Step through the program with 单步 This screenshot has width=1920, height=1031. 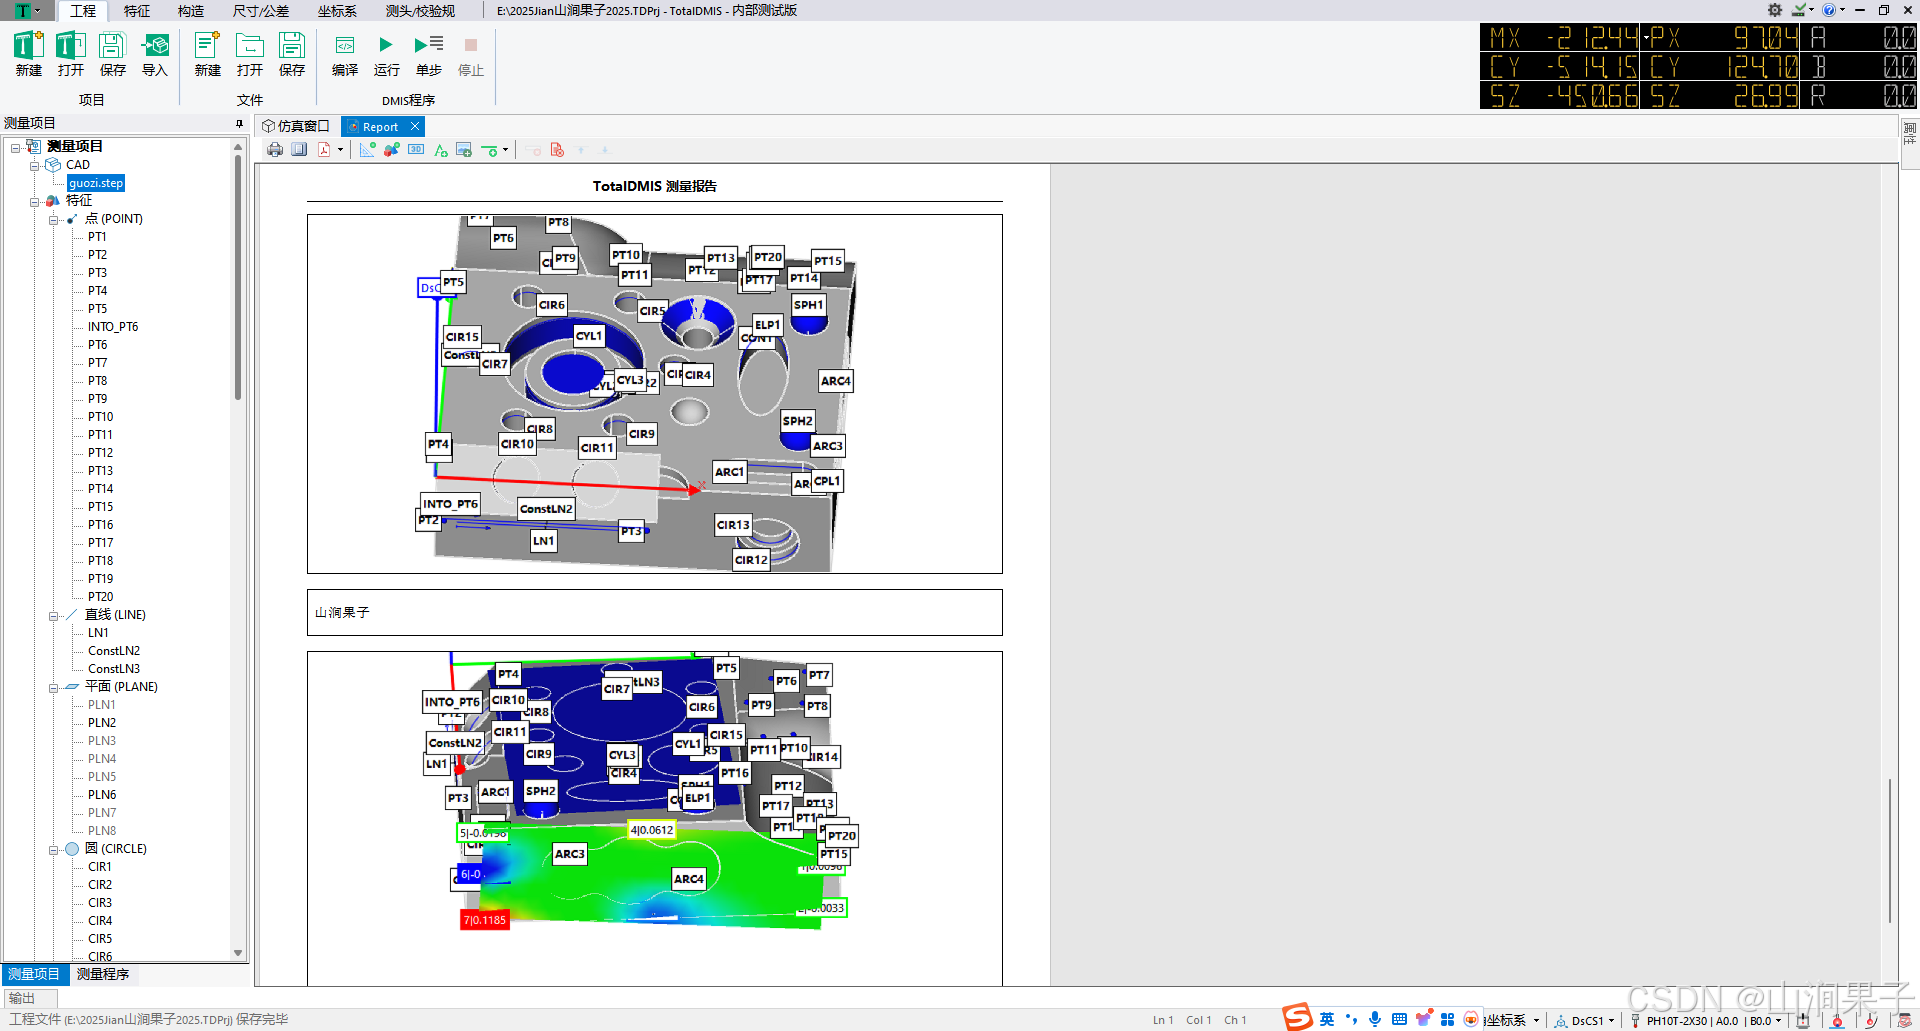tap(429, 54)
